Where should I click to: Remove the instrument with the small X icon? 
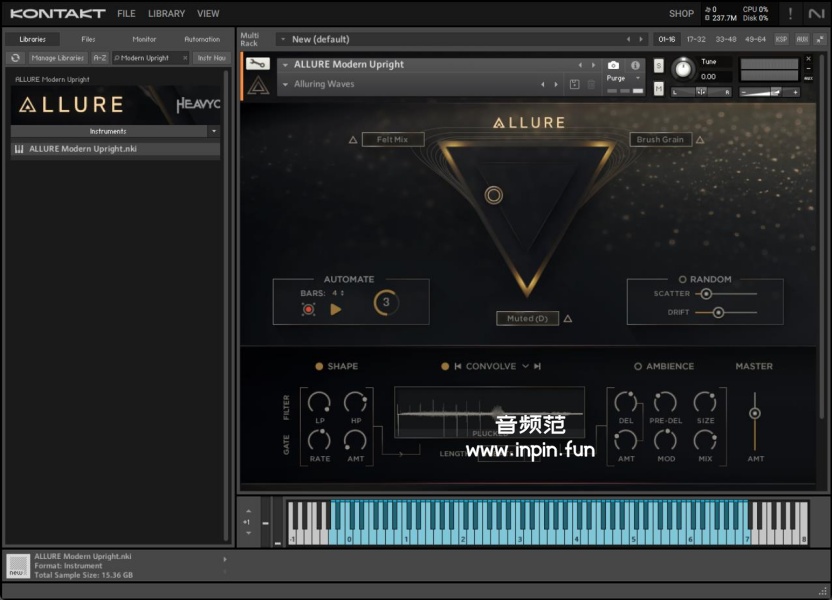coord(809,59)
